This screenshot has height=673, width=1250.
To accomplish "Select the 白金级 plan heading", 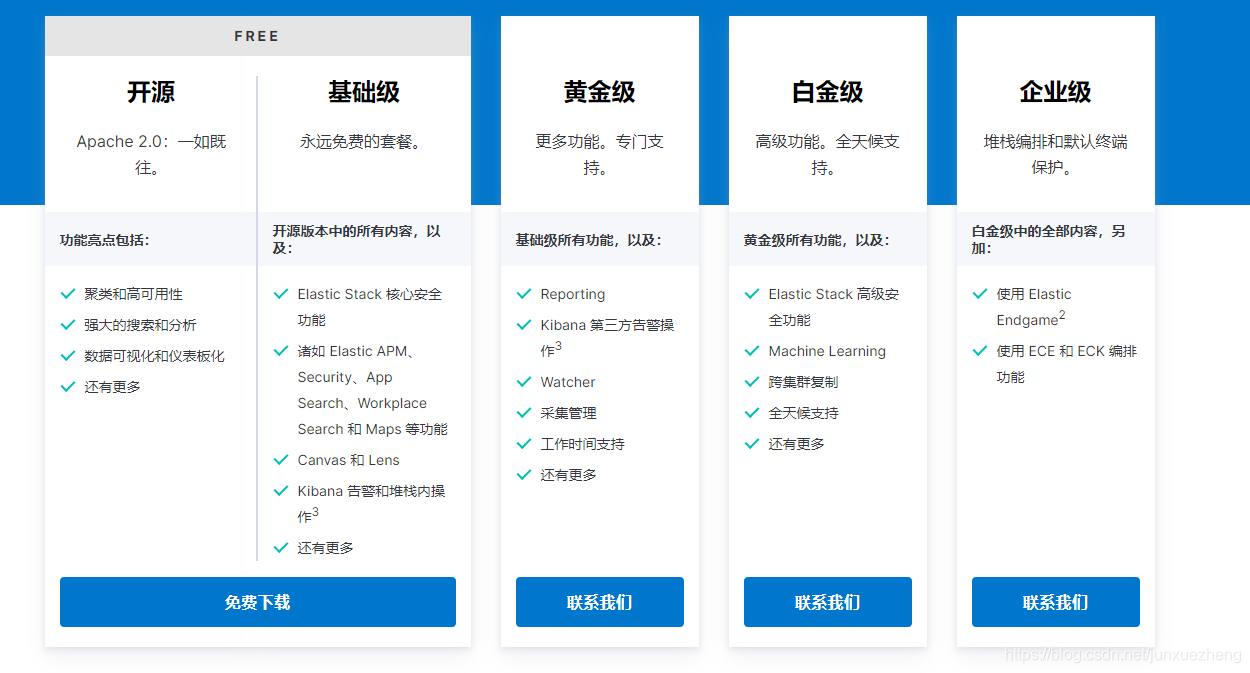I will [x=828, y=92].
